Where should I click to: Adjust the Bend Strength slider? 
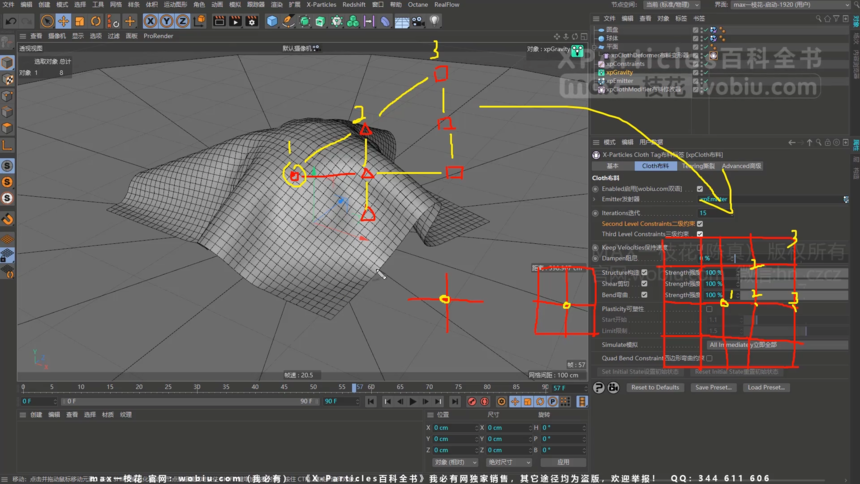coord(794,295)
